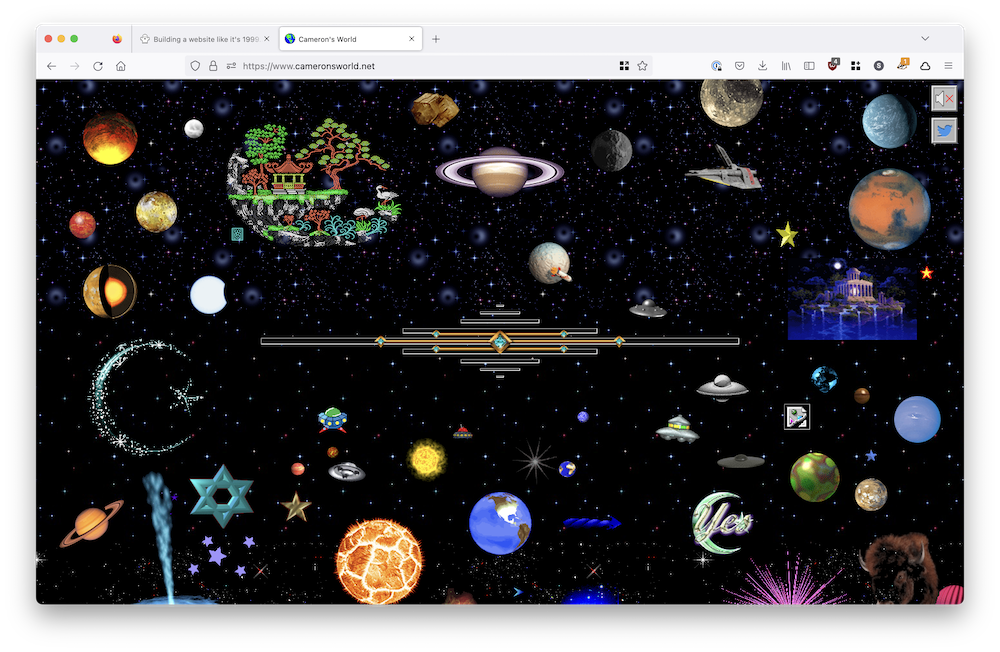The height and width of the screenshot is (652, 1000).
Task: Bookmark this page with the star icon
Action: (x=642, y=66)
